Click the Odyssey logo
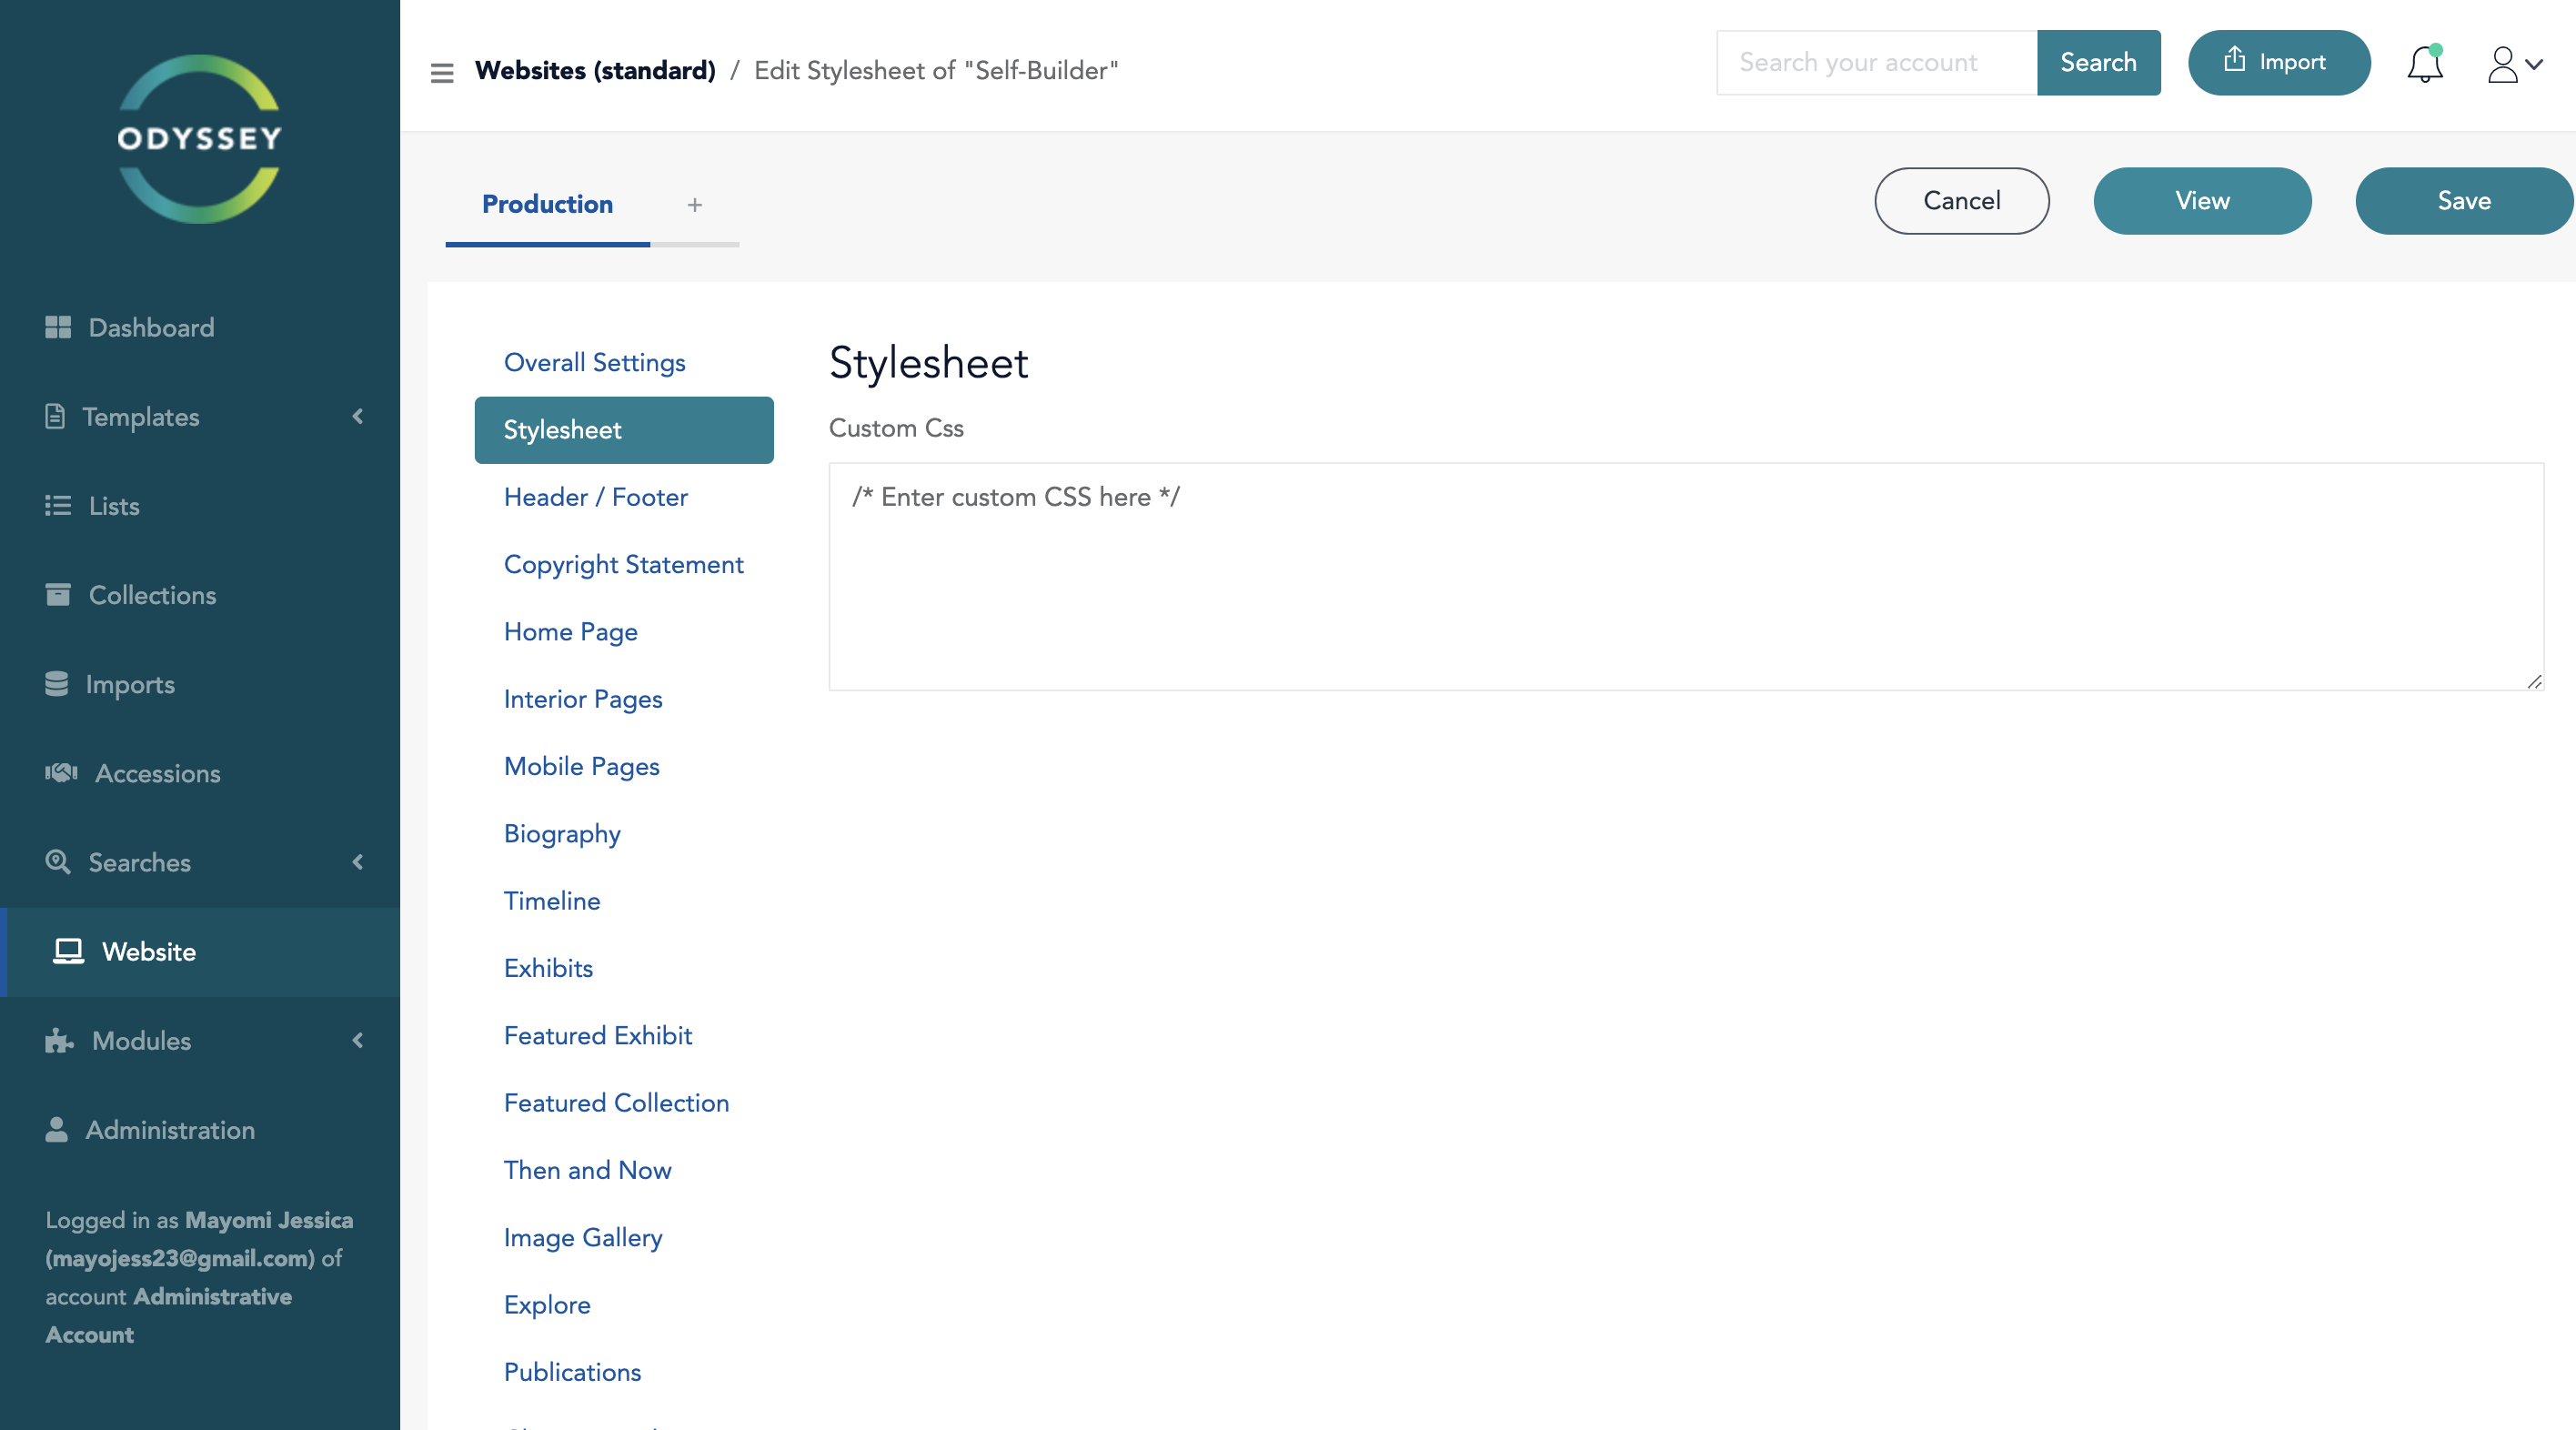This screenshot has height=1430, width=2576. pos(200,138)
